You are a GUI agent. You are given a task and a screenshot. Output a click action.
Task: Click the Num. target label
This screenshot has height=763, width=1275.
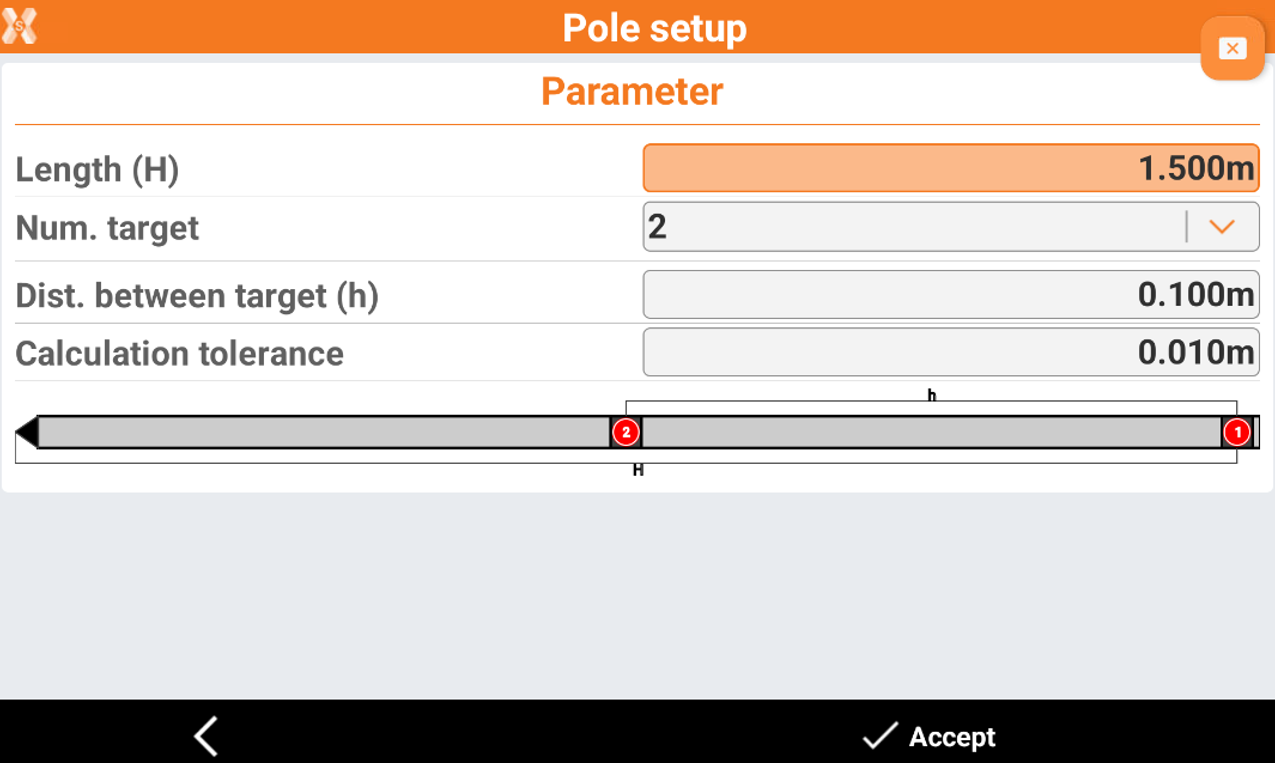click(107, 228)
